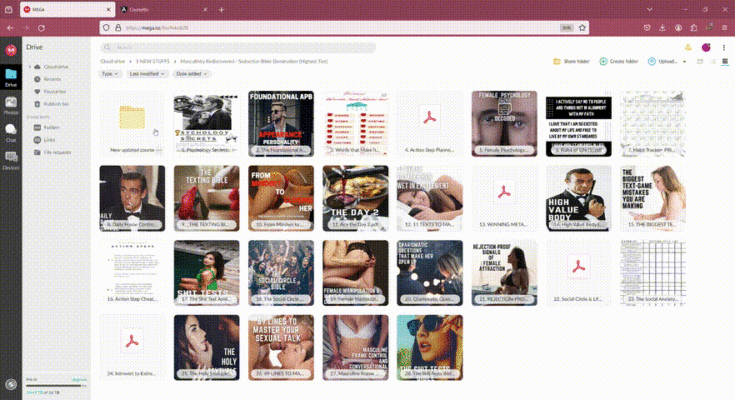The width and height of the screenshot is (735, 400).
Task: Open the New updated course folder
Action: 131,118
